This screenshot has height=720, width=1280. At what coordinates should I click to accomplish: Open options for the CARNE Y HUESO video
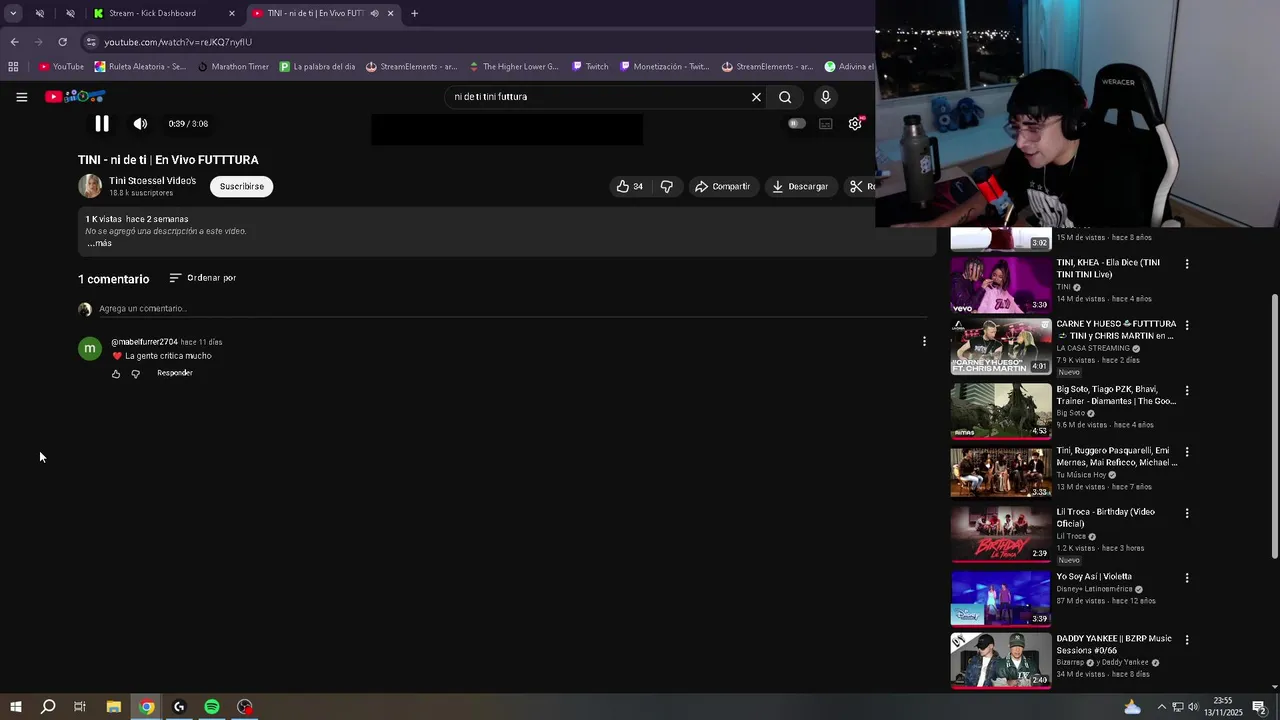[x=1187, y=325]
